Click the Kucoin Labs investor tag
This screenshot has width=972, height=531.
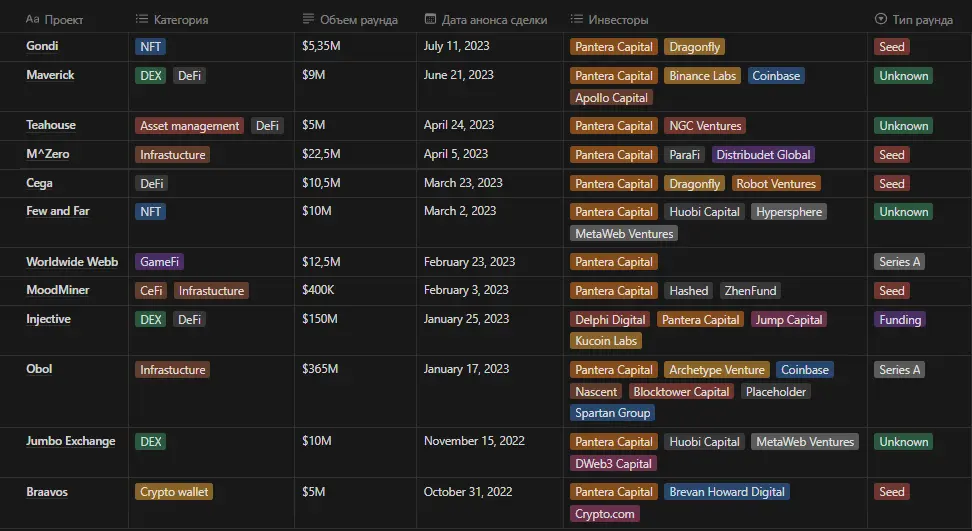click(x=606, y=341)
